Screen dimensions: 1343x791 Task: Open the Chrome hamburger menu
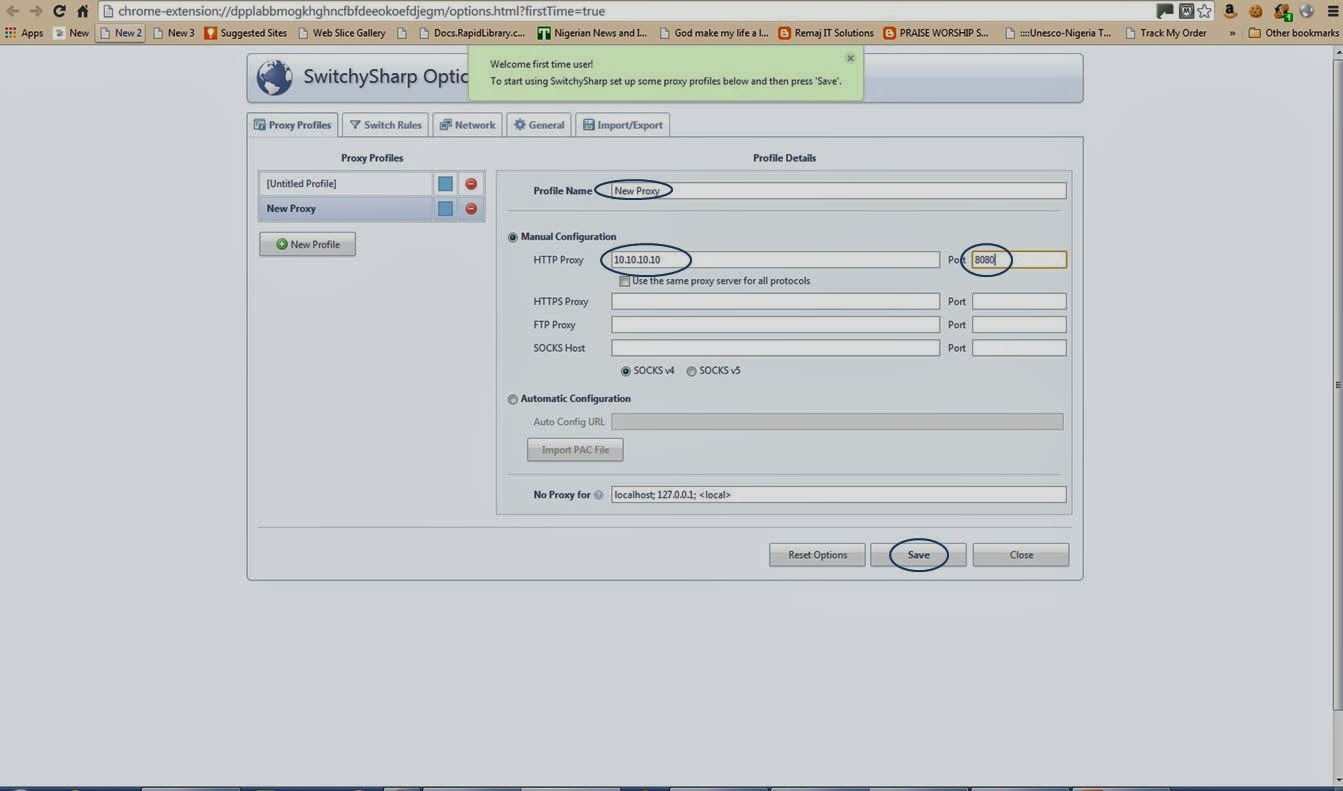(x=1331, y=11)
